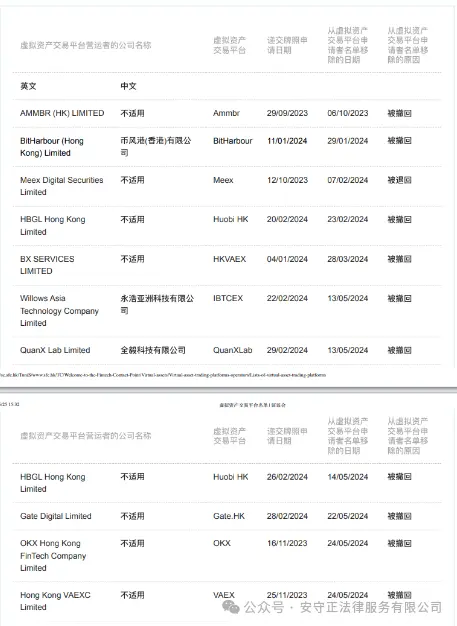Select Meex Digital Securities Limited name

click(x=61, y=186)
